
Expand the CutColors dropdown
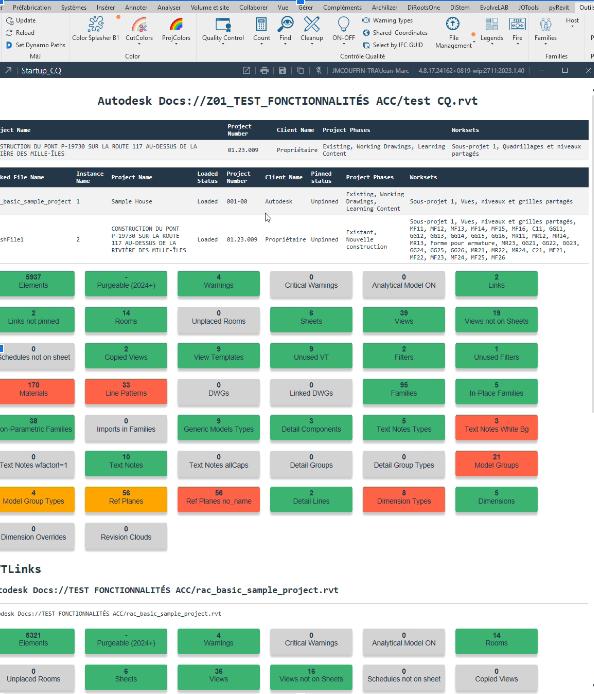coord(139,44)
